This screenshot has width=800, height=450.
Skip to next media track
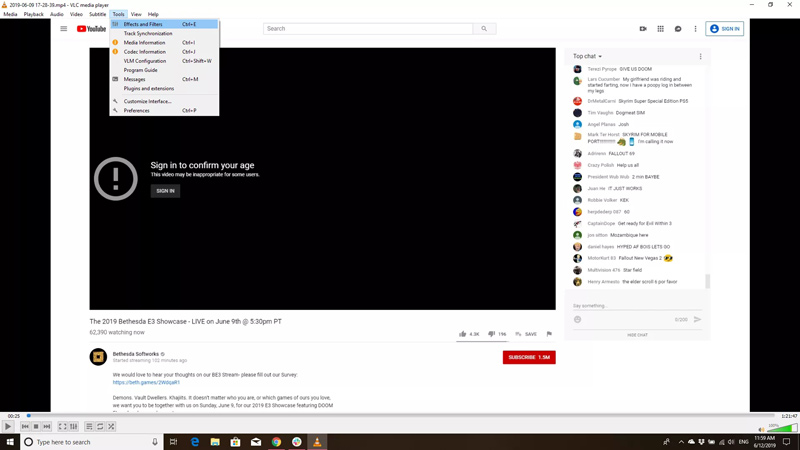point(47,427)
